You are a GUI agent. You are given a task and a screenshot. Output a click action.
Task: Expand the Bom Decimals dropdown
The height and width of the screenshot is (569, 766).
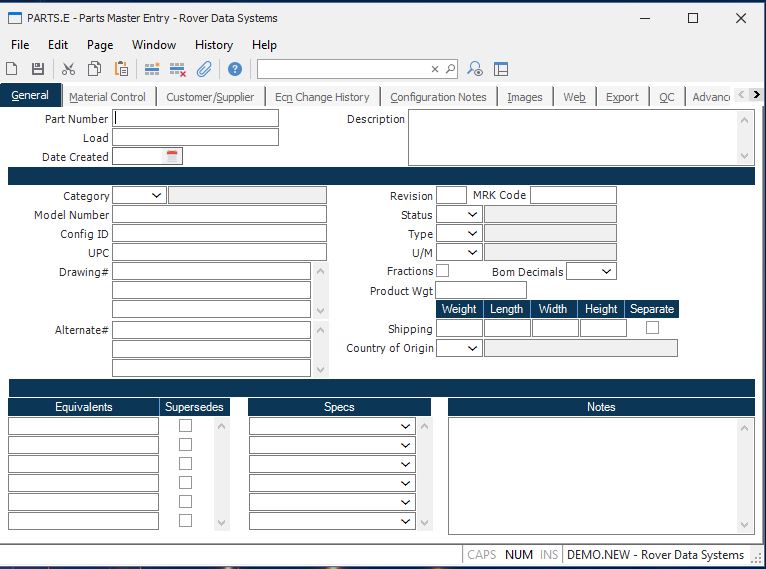(605, 272)
